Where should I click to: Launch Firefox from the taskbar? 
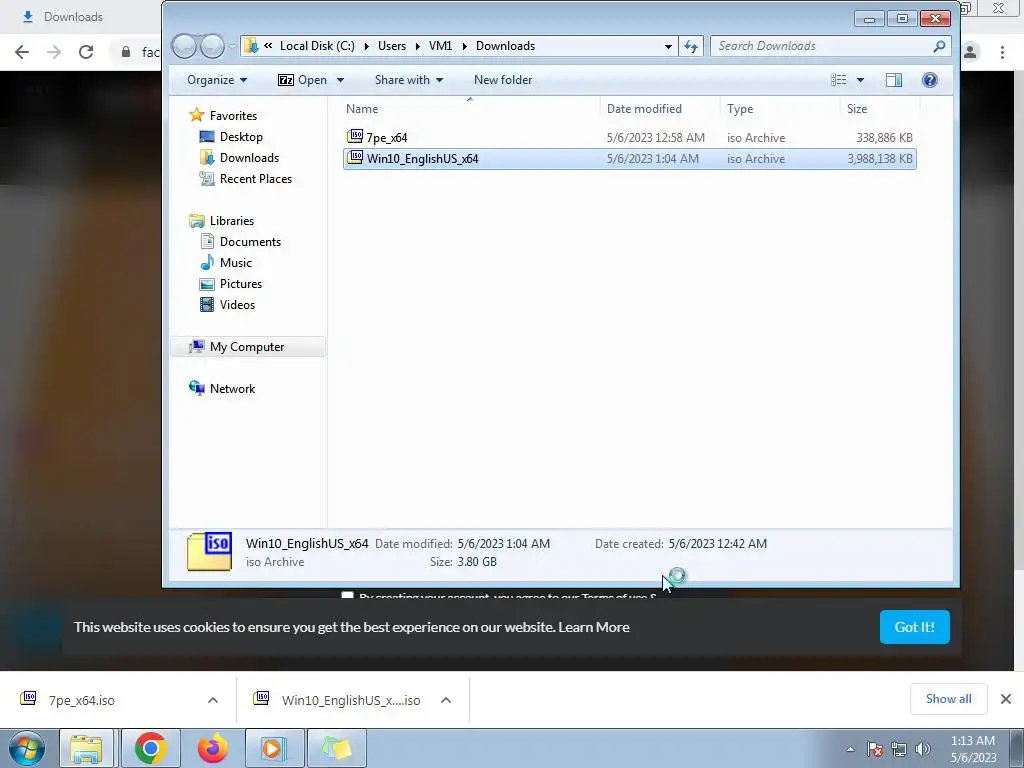click(212, 748)
